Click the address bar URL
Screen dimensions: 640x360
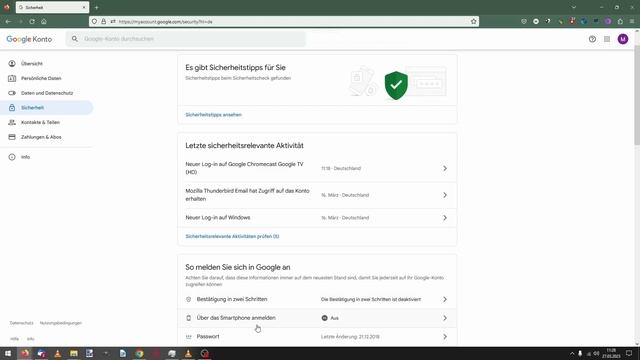click(x=166, y=22)
